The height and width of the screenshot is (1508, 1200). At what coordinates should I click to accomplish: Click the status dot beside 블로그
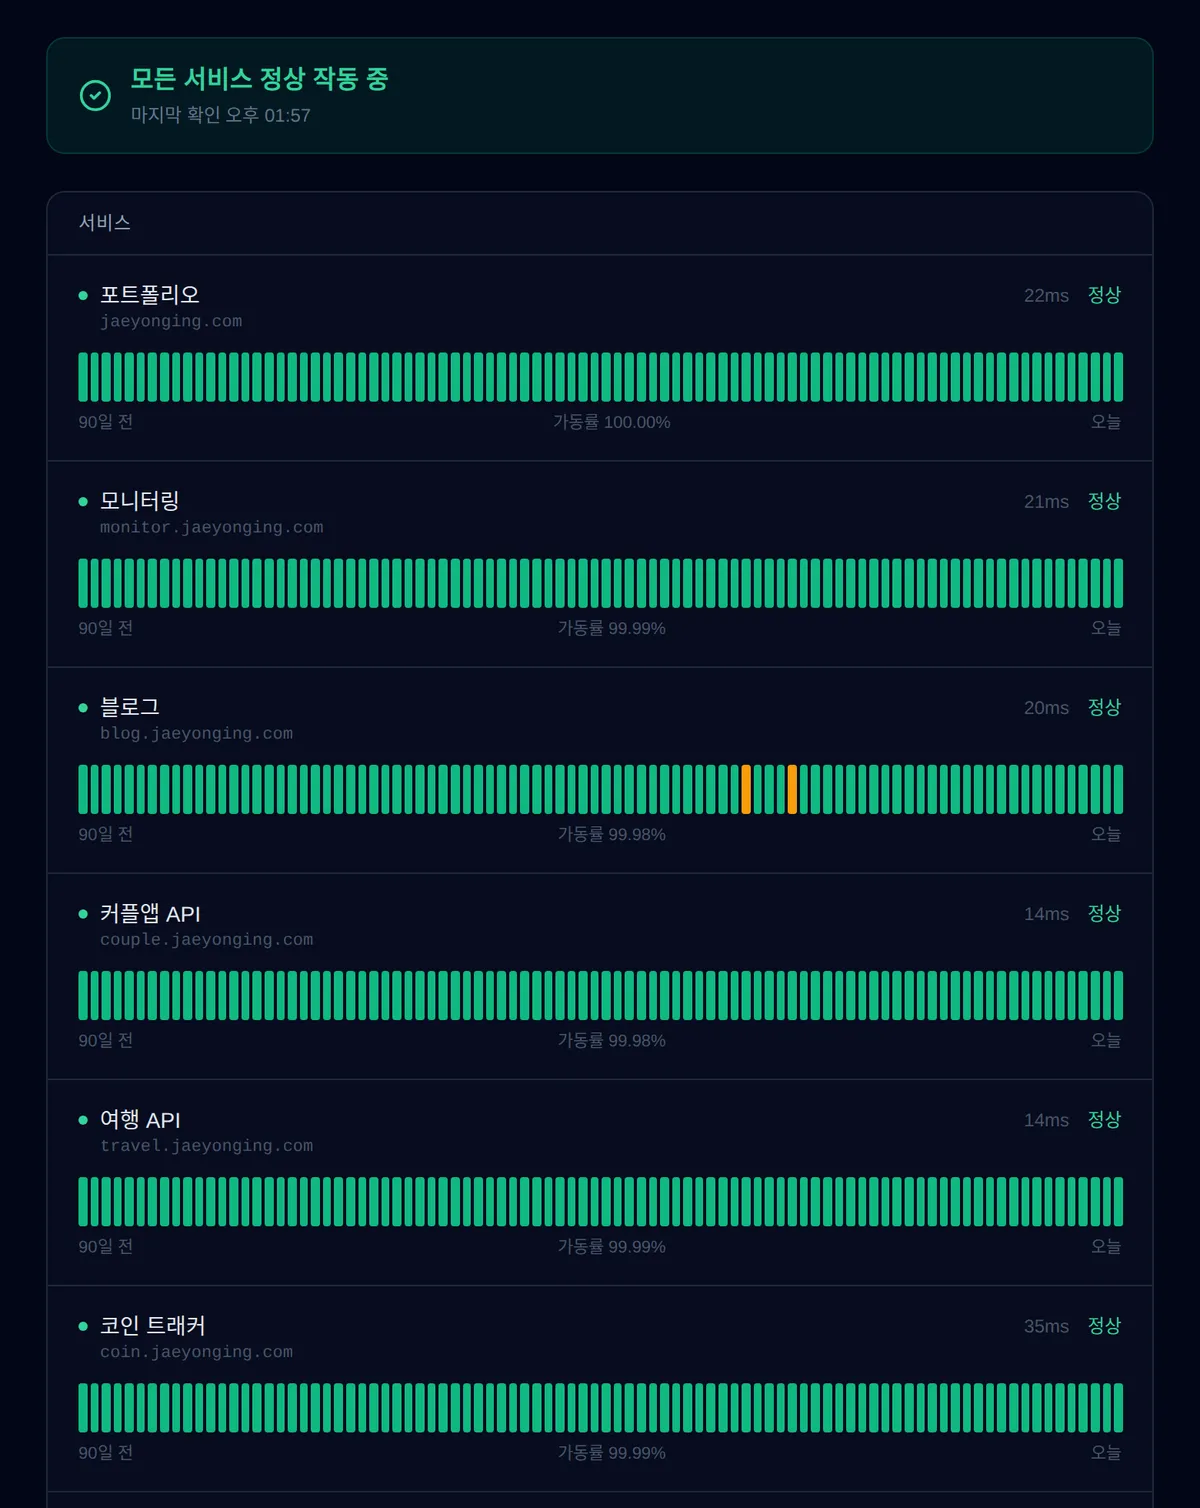83,708
